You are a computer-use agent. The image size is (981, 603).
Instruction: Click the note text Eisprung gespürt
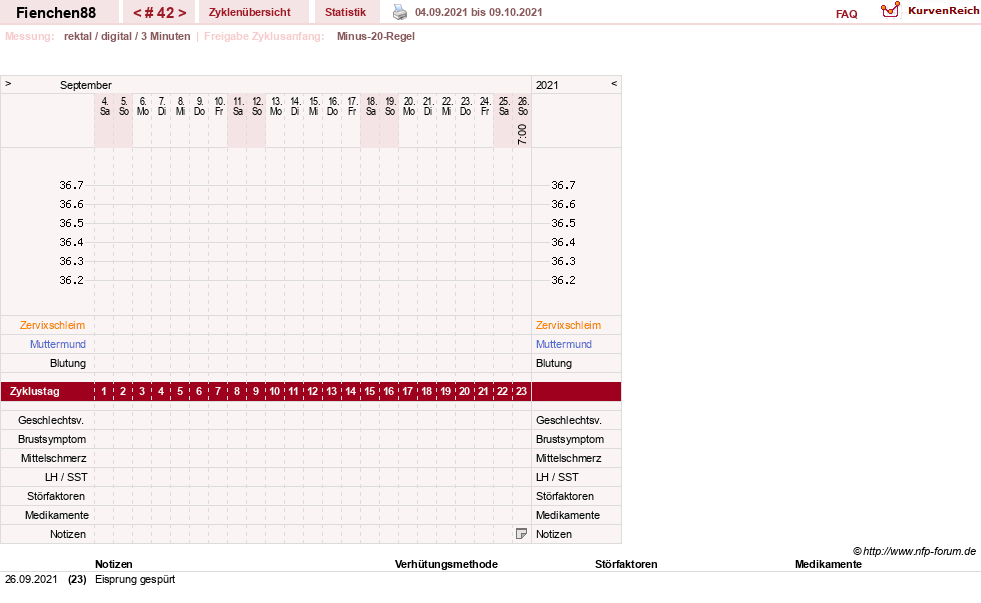tap(135, 579)
